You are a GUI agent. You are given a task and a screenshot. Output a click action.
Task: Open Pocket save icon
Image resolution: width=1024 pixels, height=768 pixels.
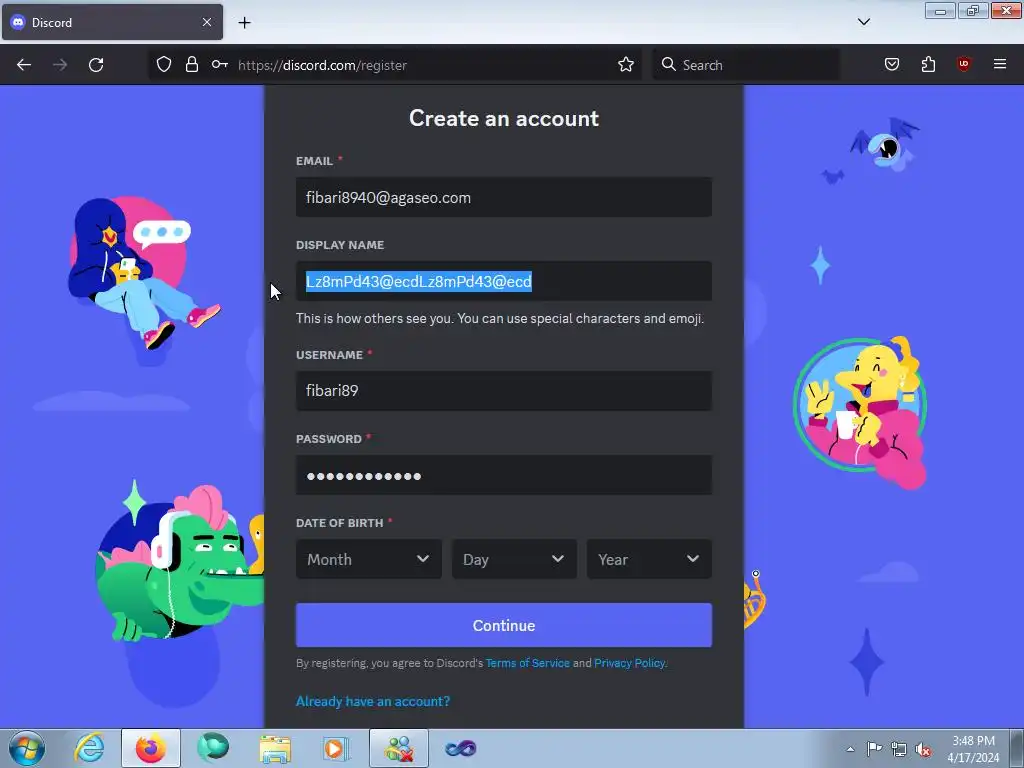click(x=891, y=64)
